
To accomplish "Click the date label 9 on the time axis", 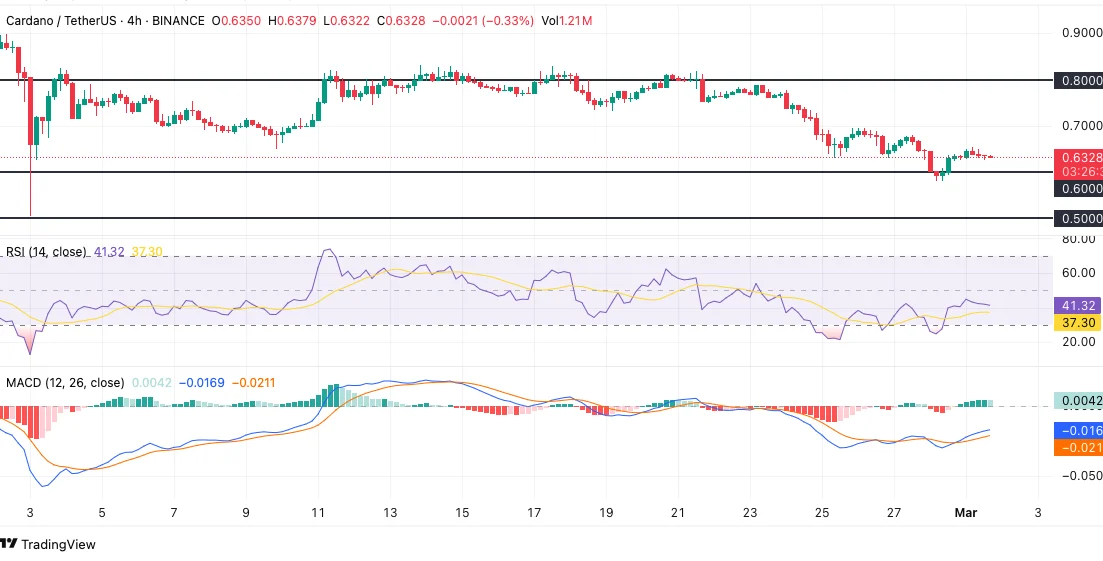I will pos(246,512).
